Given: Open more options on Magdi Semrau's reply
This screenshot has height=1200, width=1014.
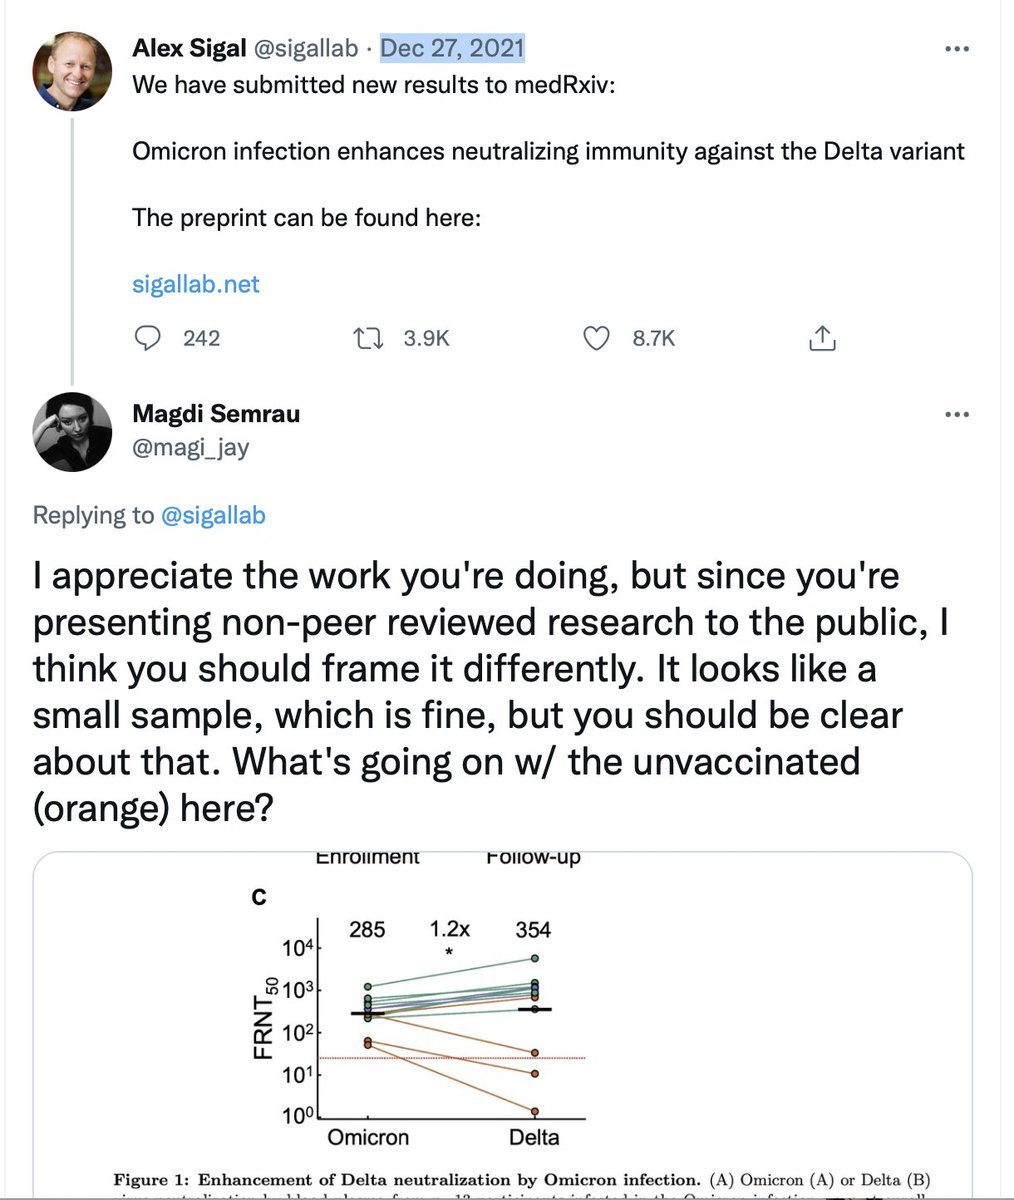Looking at the screenshot, I should [956, 414].
